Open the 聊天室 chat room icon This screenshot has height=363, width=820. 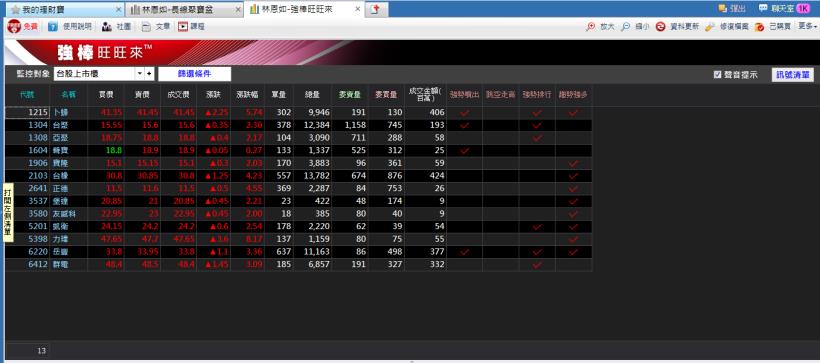coord(764,8)
